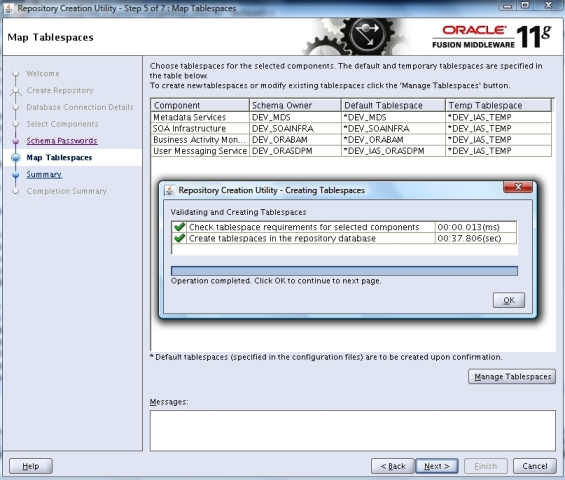Click the 00:00.013(ms) duration value

tap(468, 227)
